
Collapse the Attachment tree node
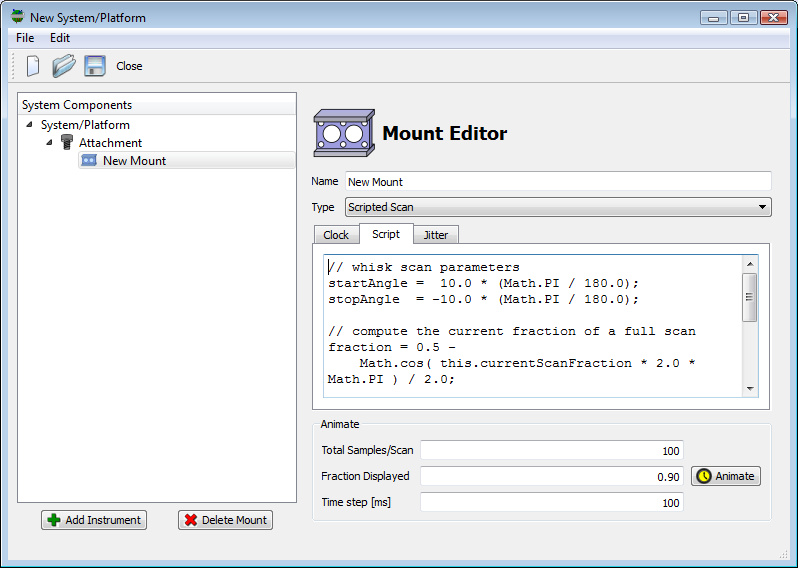49,143
